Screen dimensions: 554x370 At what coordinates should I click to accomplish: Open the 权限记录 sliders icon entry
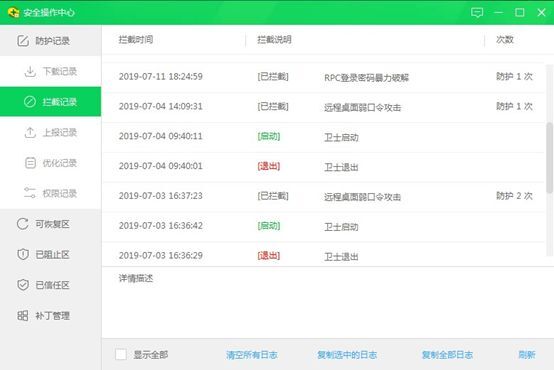coord(30,193)
